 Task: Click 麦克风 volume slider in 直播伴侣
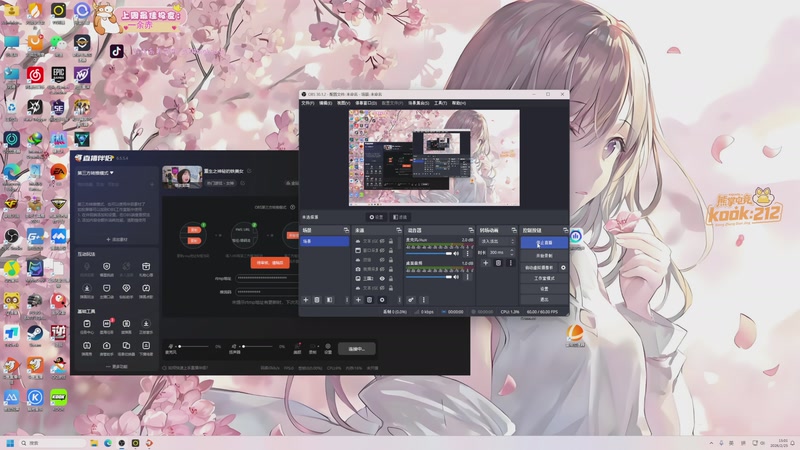point(194,346)
